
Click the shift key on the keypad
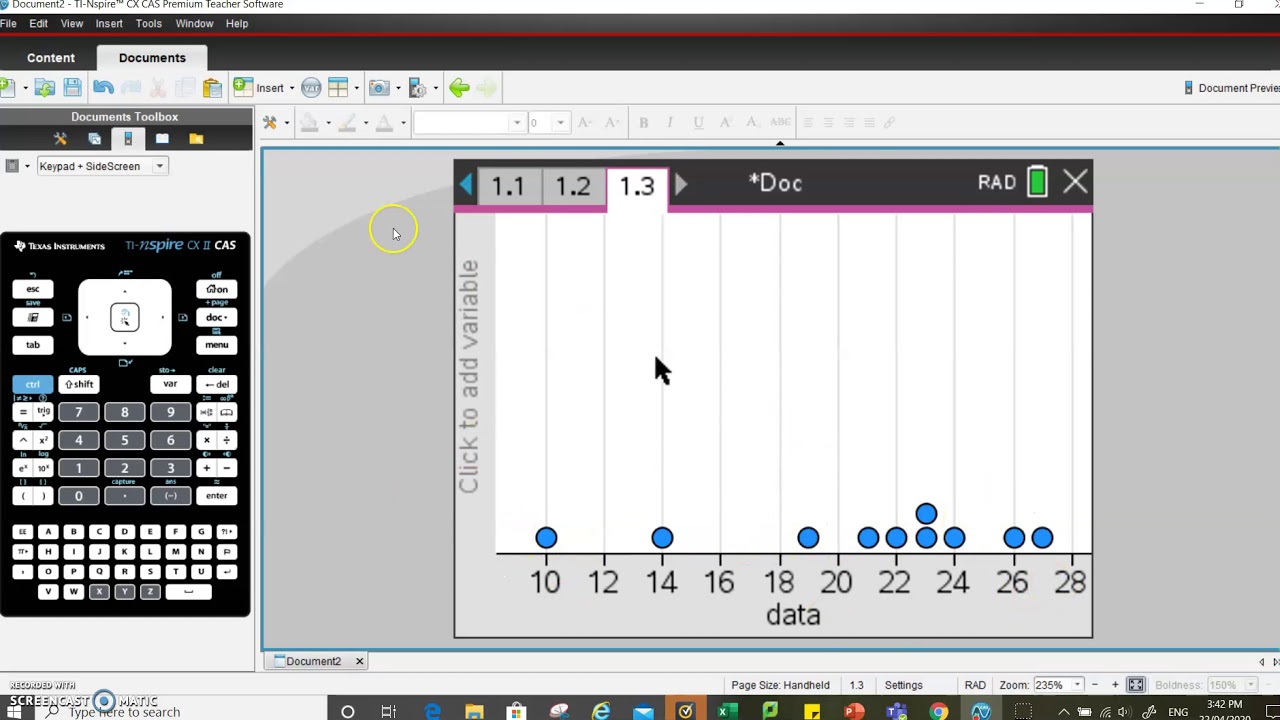click(x=79, y=384)
